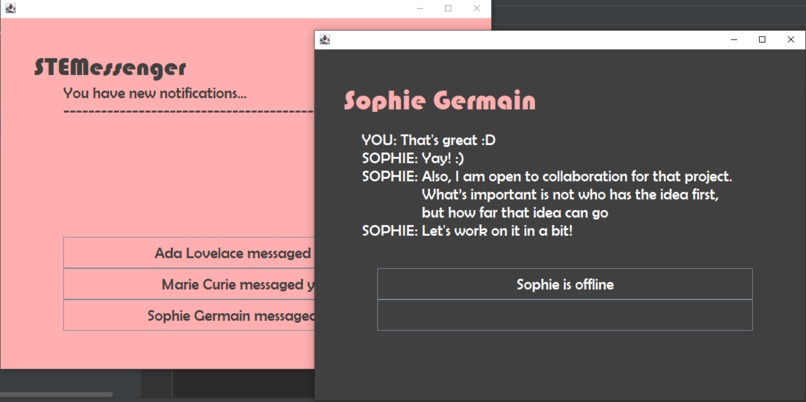The image size is (806, 402).
Task: Open the Marie Curie messaged notification
Action: click(x=189, y=284)
